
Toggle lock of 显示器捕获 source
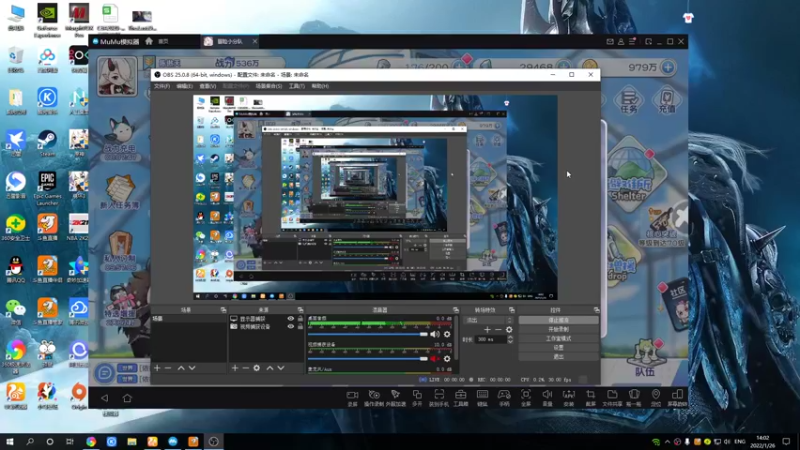300,318
